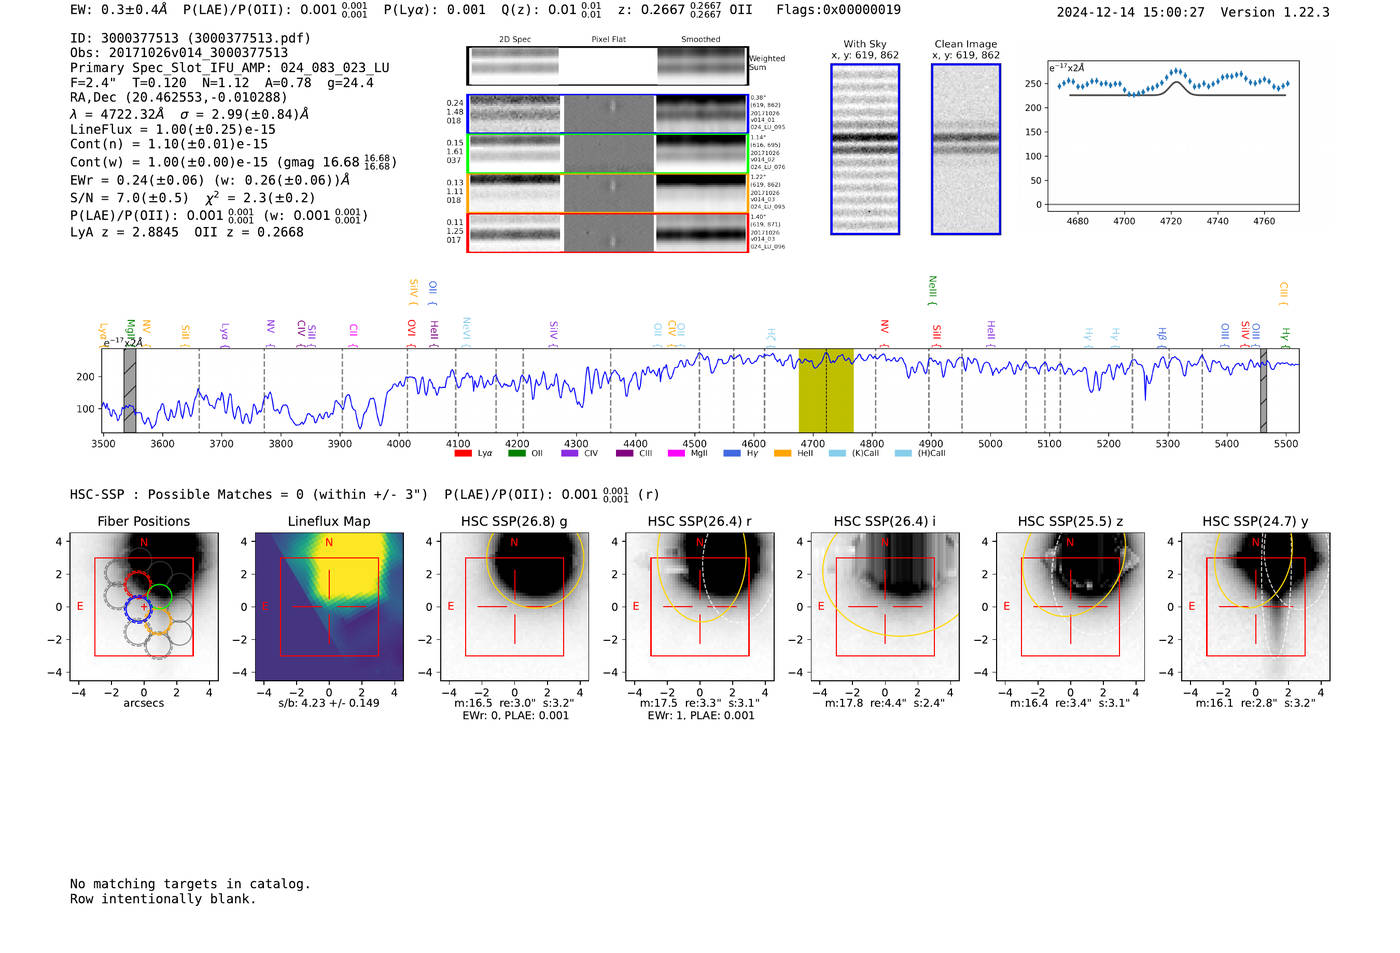
Task: Click the ID: 3000377513 line
Action: coord(190,38)
